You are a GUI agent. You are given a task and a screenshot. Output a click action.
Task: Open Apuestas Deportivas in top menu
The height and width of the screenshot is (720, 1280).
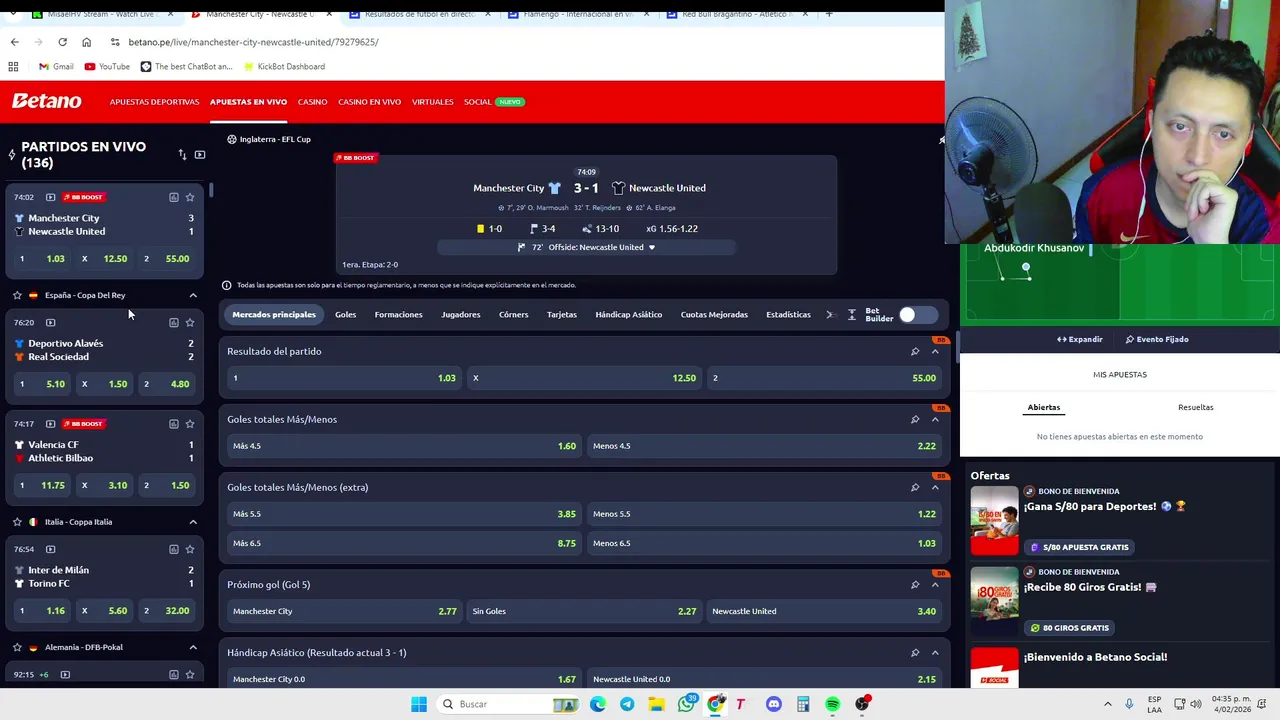click(154, 102)
